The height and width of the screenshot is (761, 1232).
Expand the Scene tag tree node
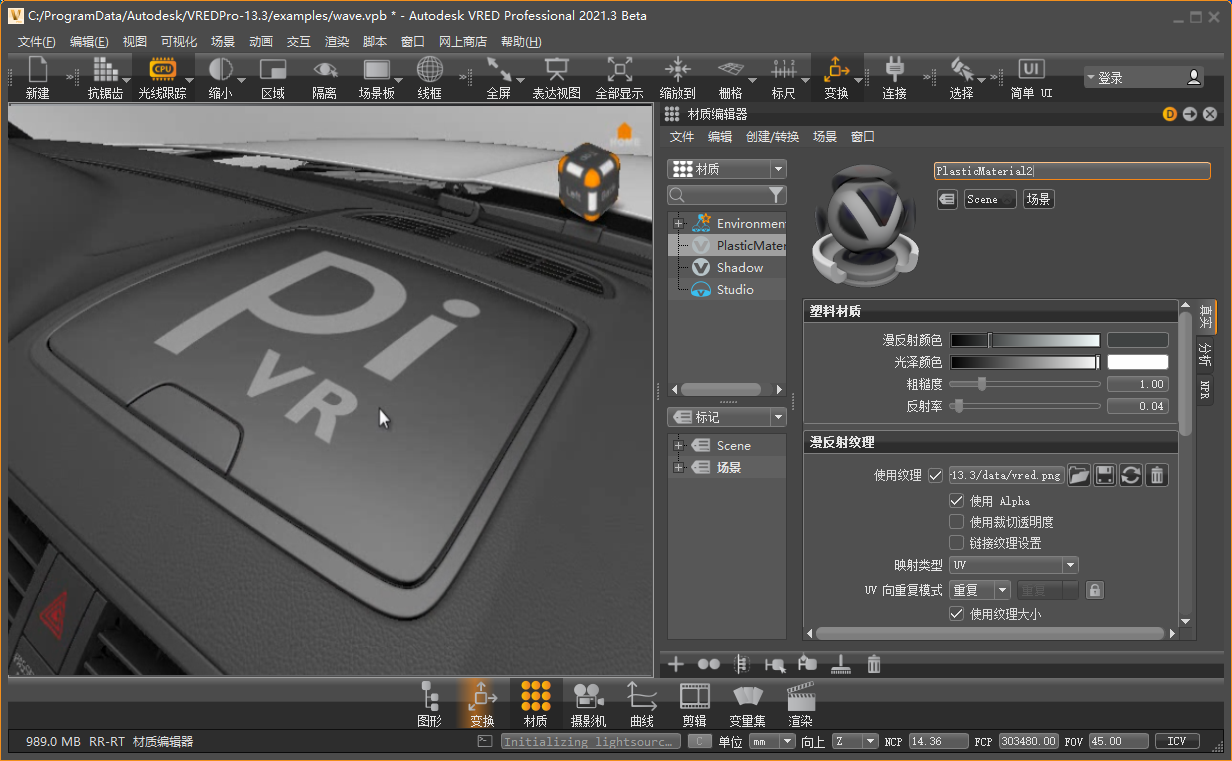(x=678, y=445)
